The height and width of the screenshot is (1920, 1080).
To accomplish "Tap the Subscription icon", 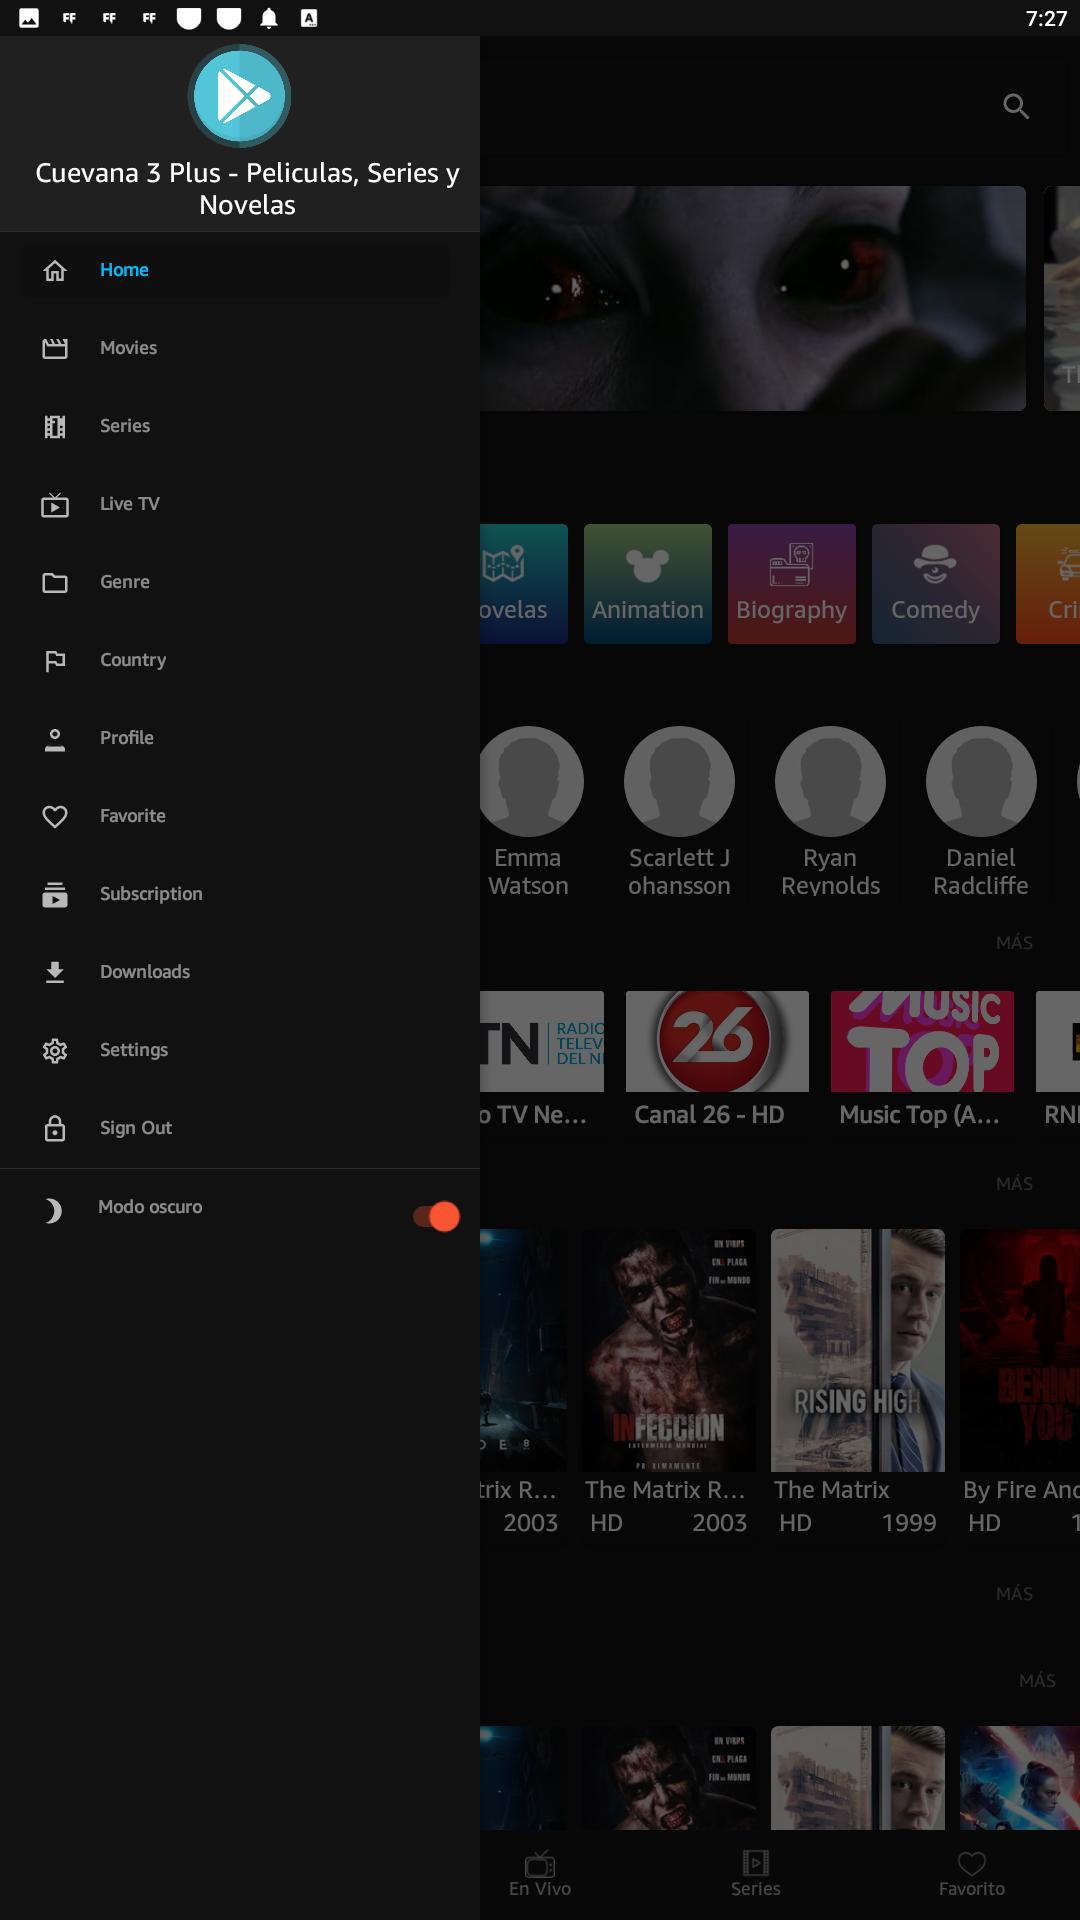I will [x=55, y=895].
